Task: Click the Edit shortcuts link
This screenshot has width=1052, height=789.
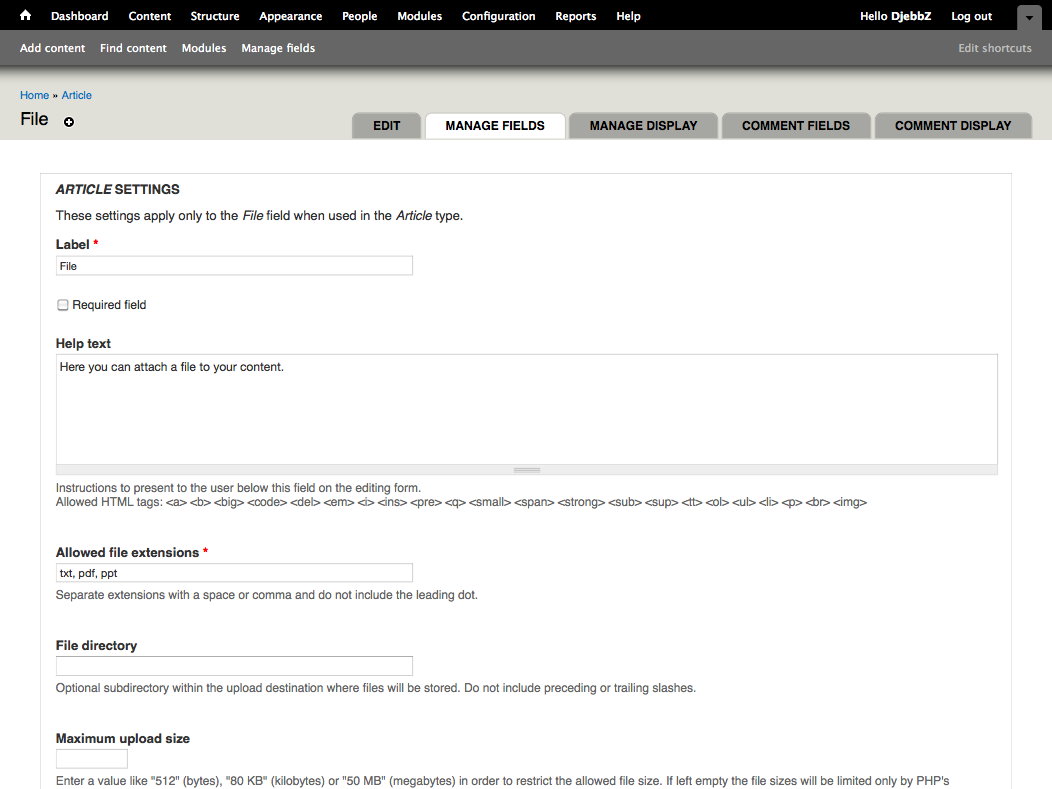Action: tap(994, 48)
